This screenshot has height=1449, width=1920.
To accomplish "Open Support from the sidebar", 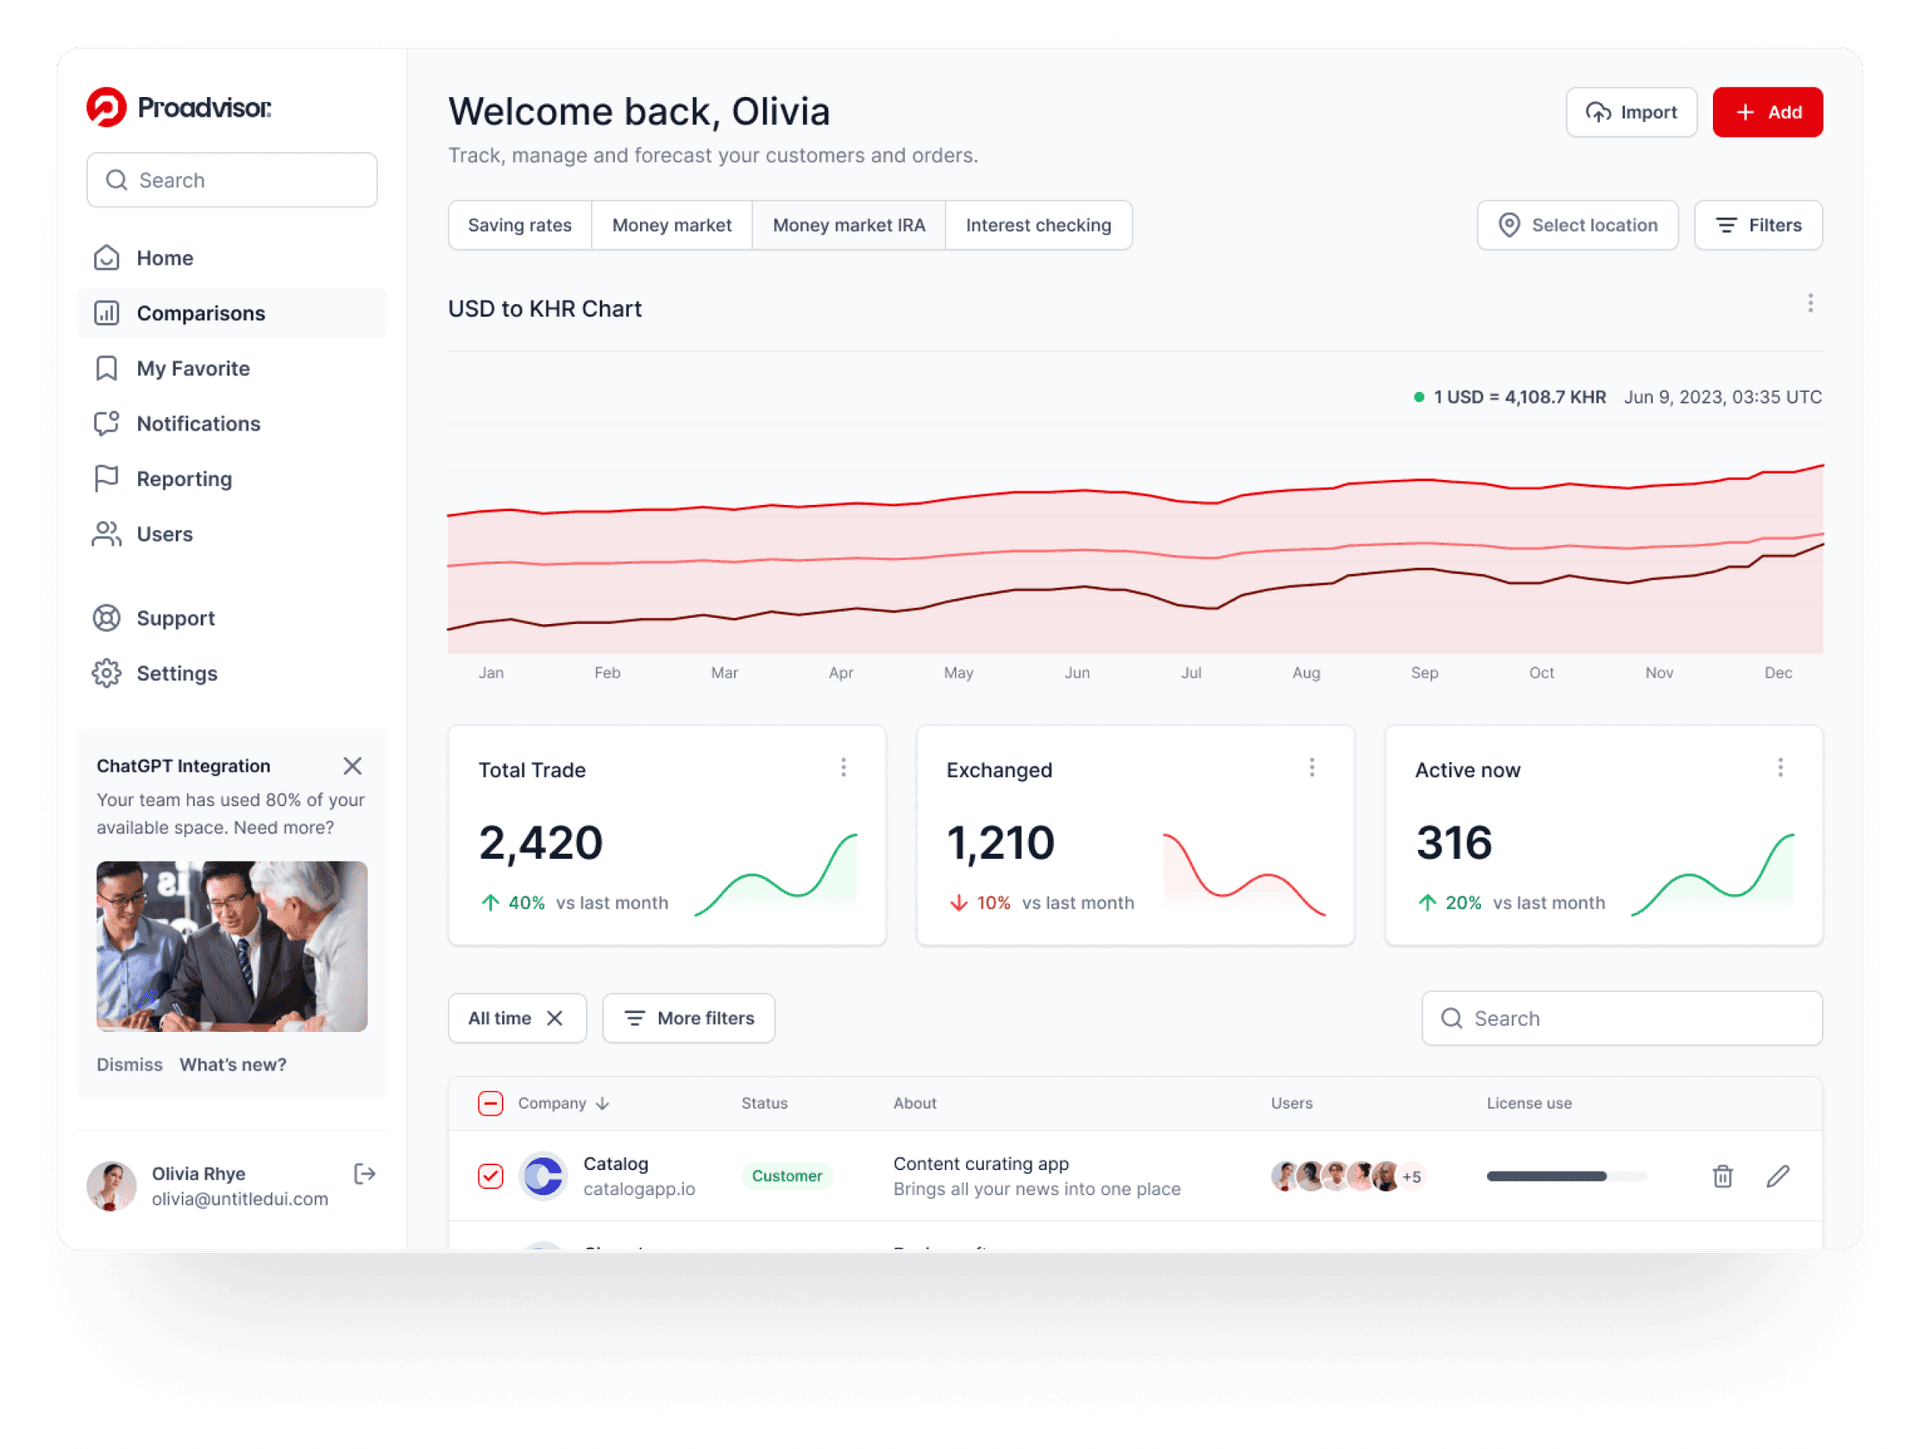I will click(175, 618).
